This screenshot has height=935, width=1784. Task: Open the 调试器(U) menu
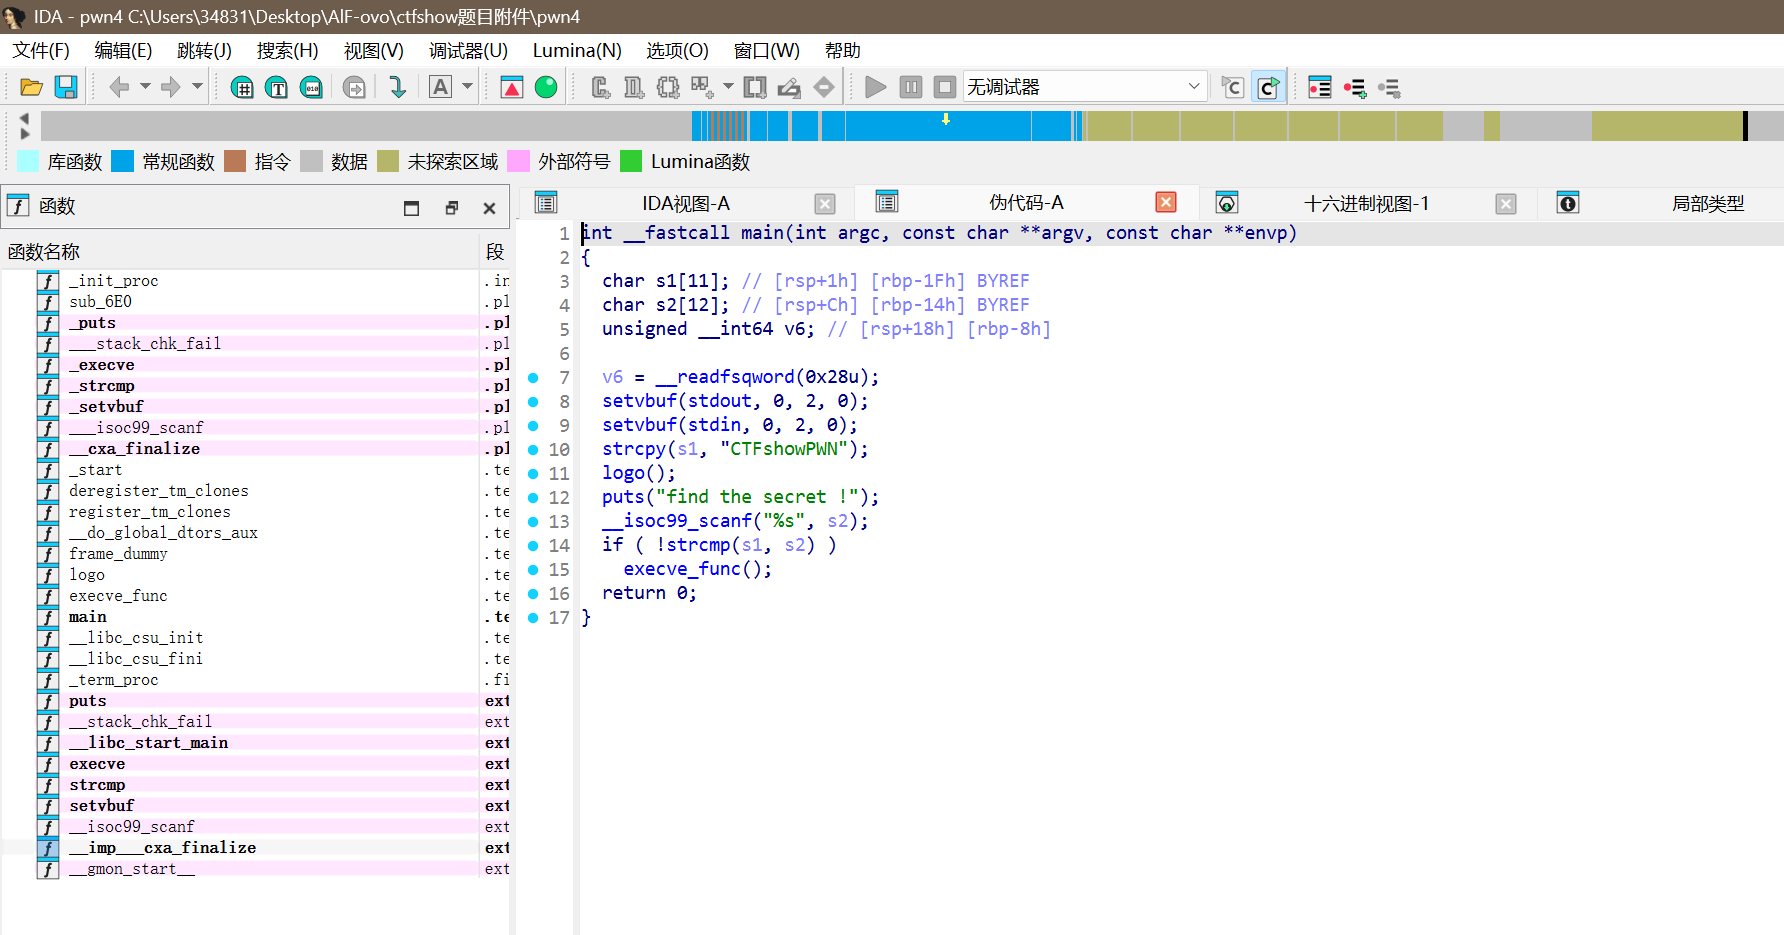coord(468,51)
